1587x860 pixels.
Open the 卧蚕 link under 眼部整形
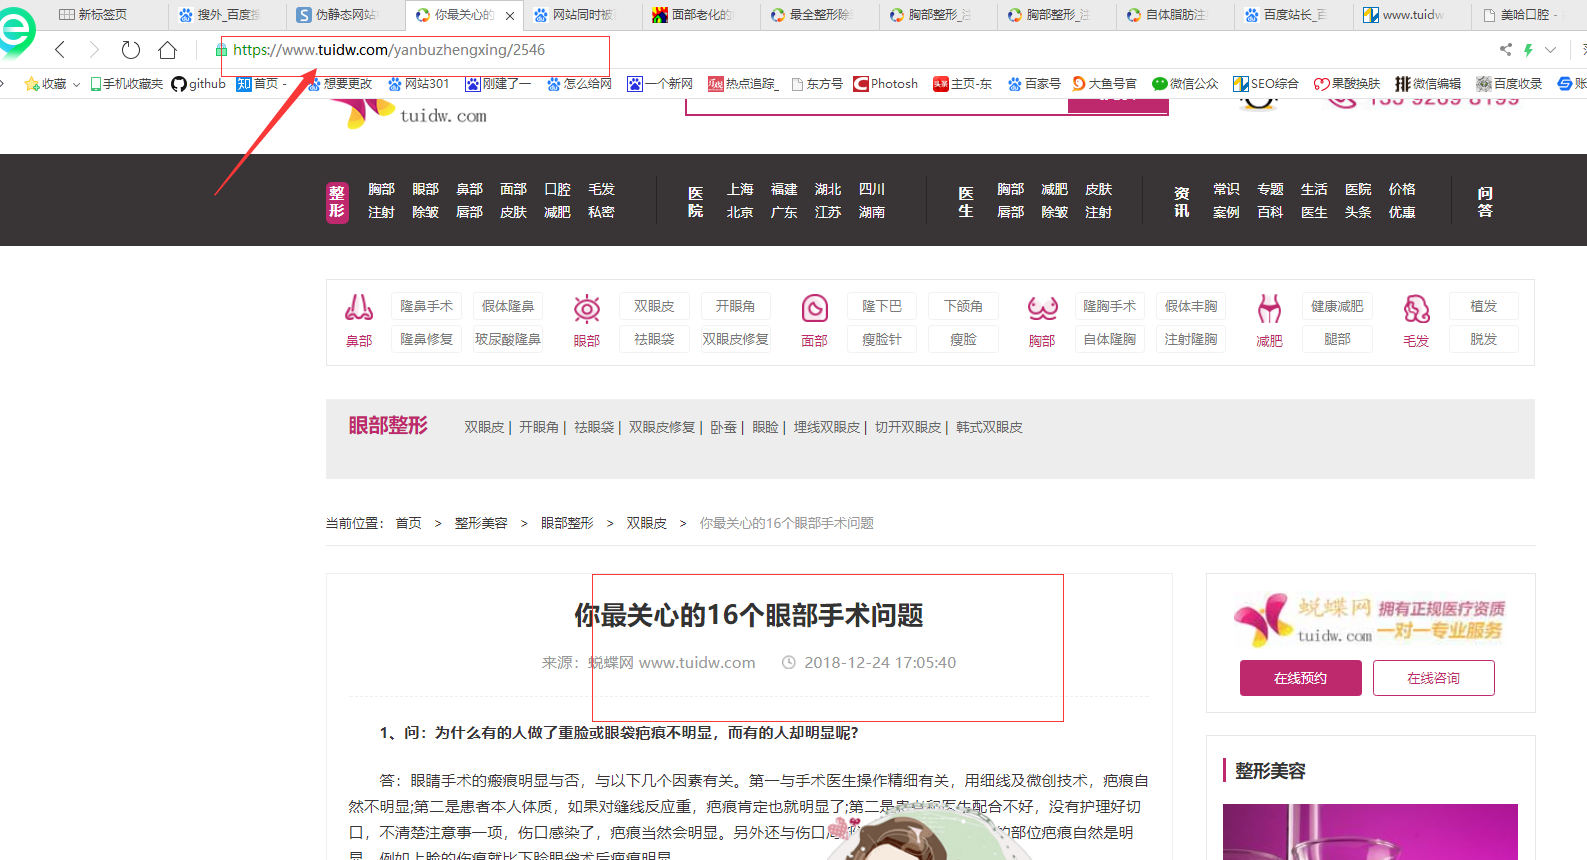tap(724, 427)
